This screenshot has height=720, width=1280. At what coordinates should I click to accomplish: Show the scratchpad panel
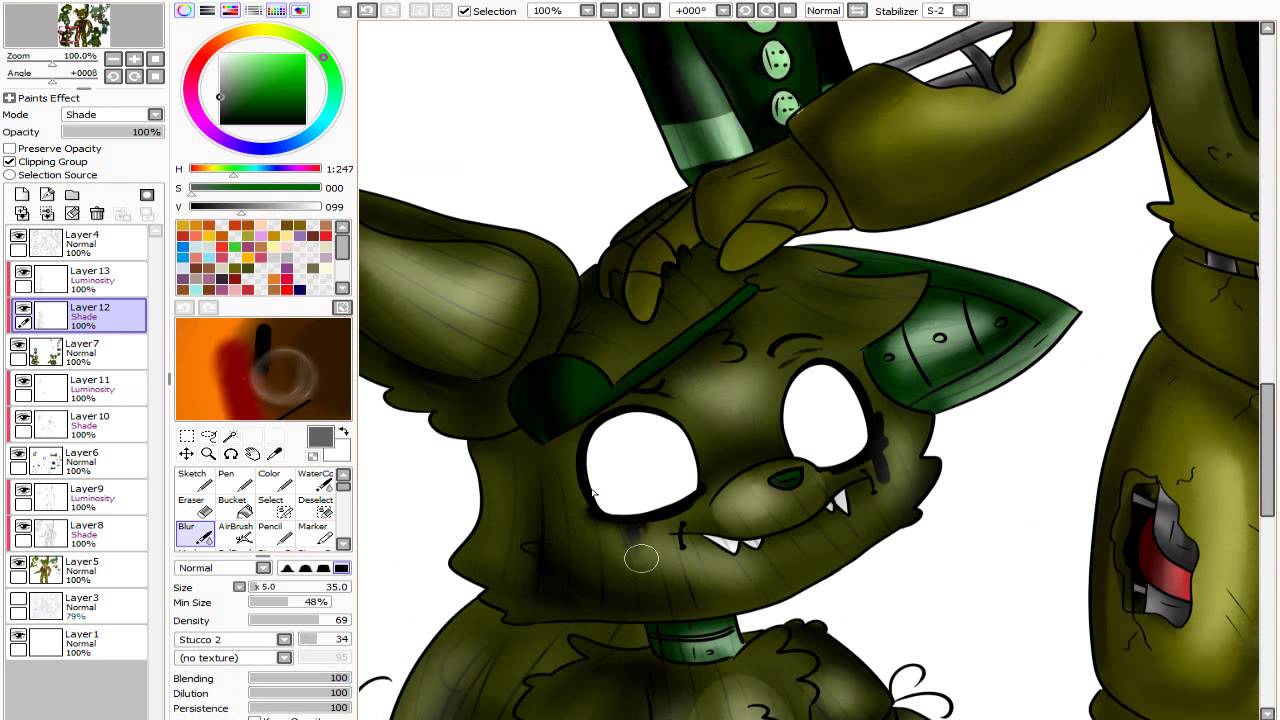(x=299, y=10)
